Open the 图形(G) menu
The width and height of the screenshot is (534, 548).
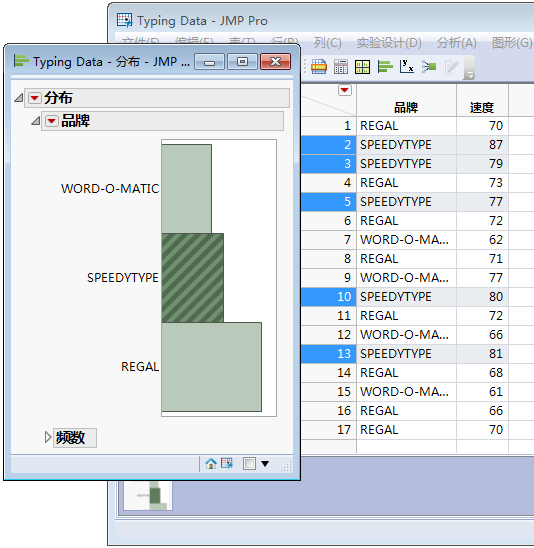coord(512,43)
